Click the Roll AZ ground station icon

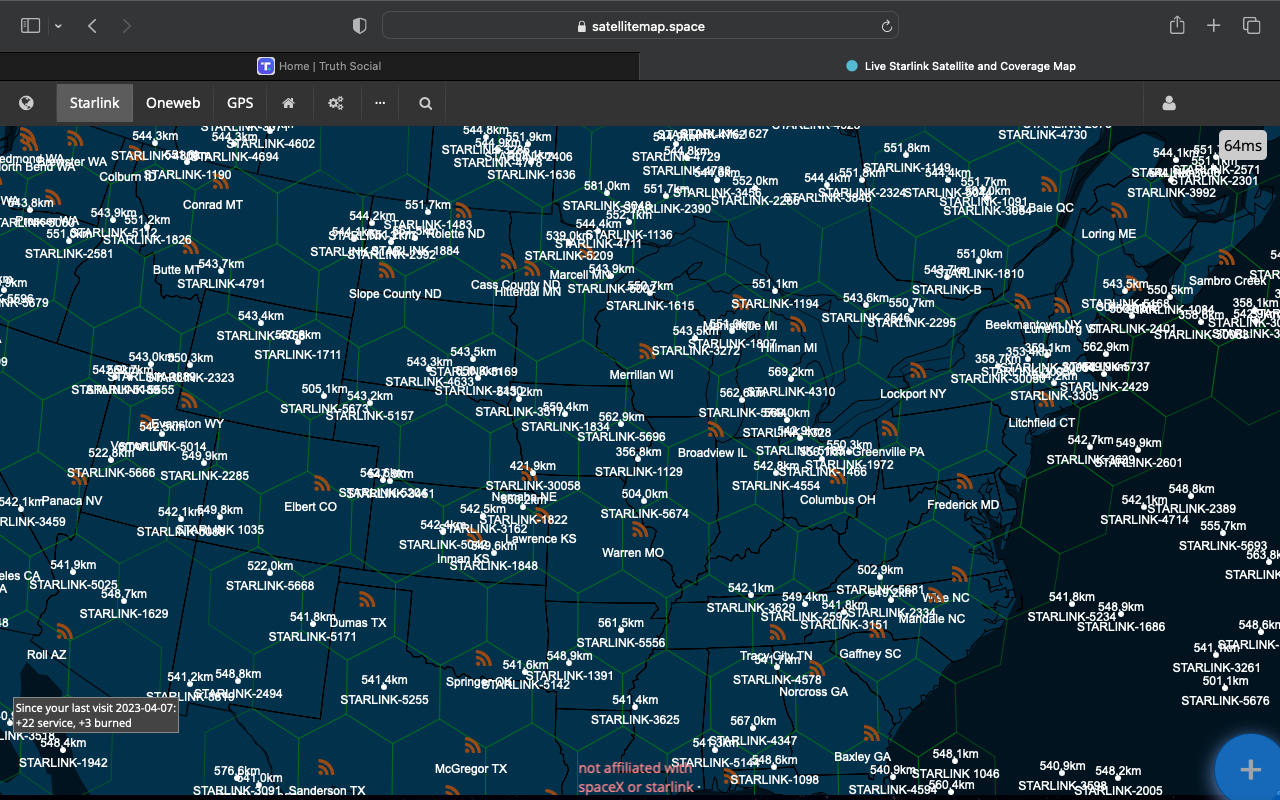[x=64, y=632]
